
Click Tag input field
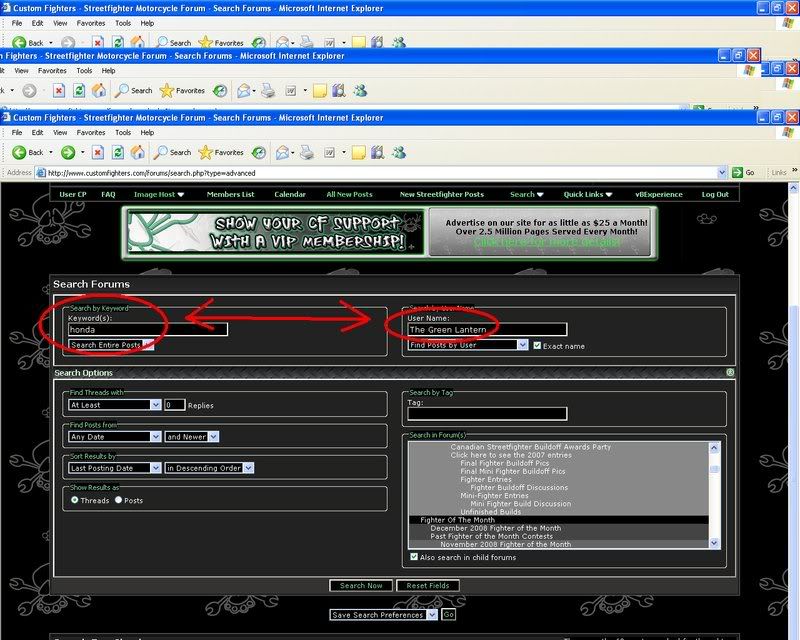487,413
